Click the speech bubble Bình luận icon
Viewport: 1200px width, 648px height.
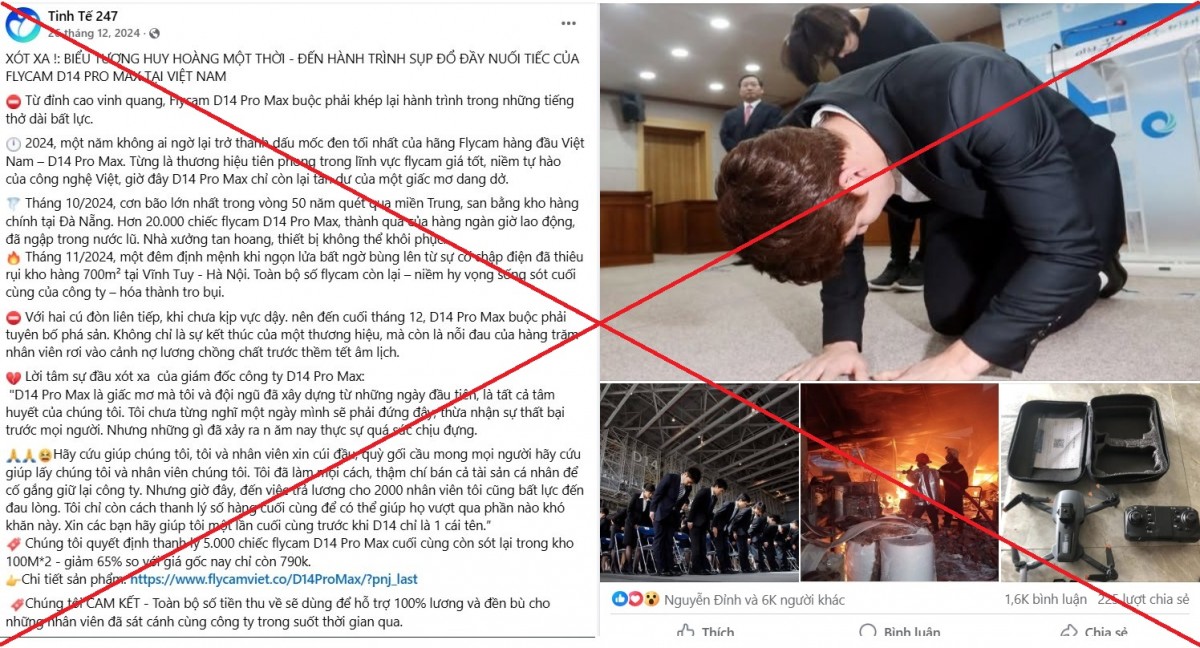coord(868,633)
